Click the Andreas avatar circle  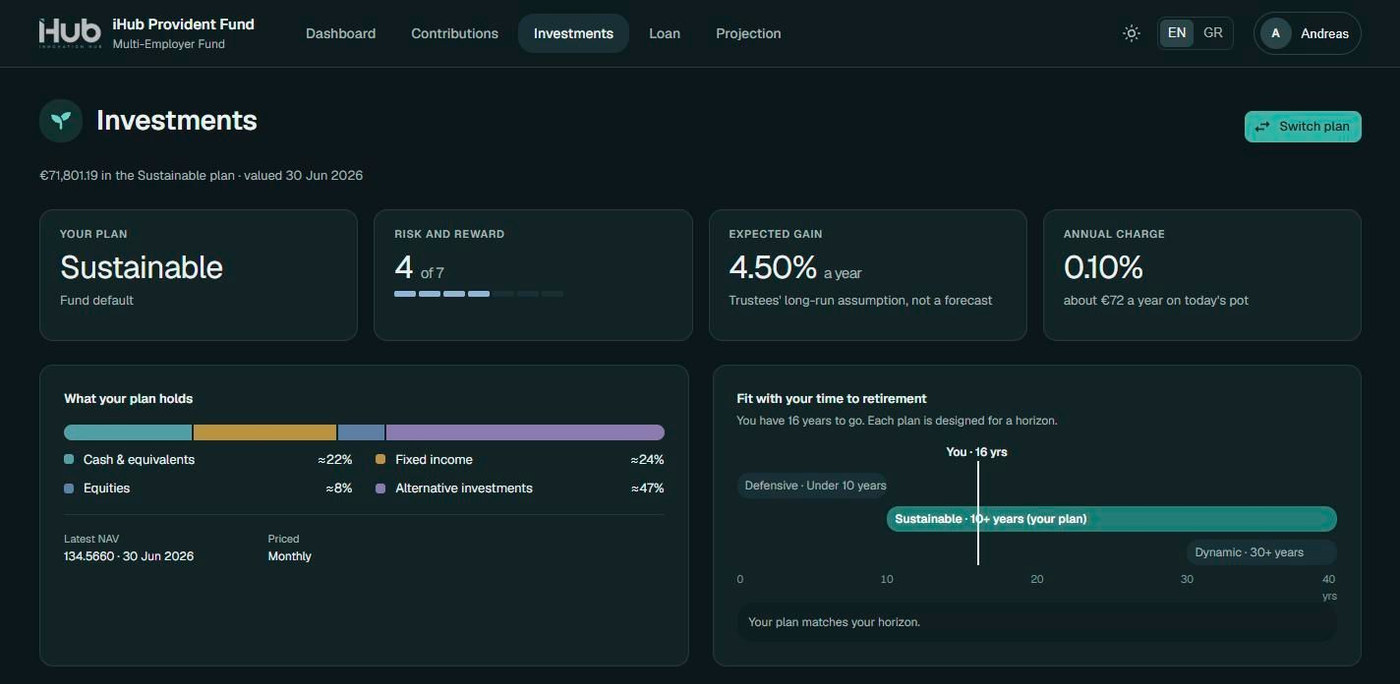pos(1275,33)
